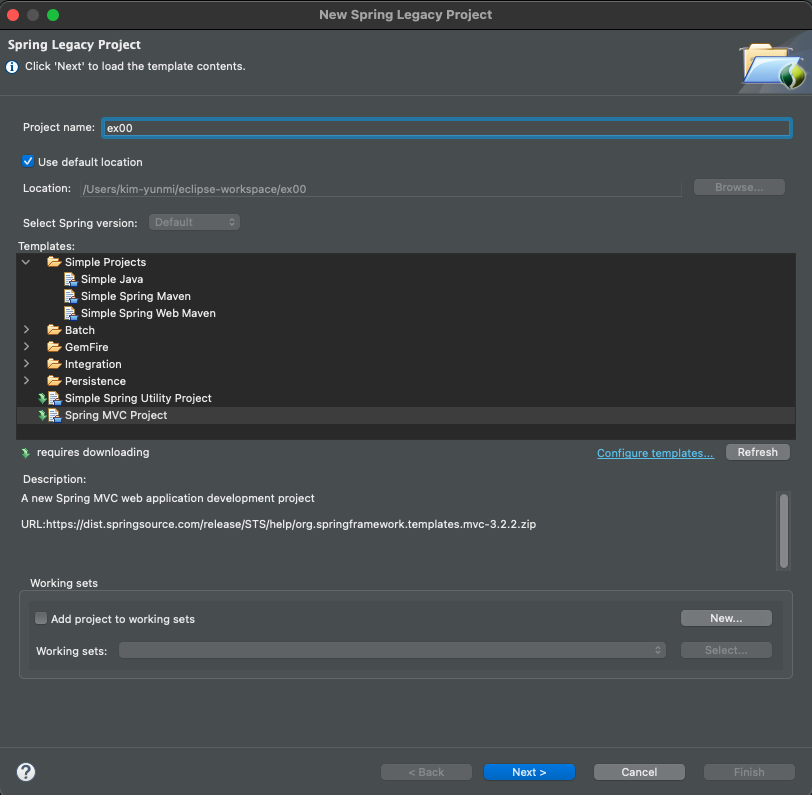Expand the GemFire templates folder
This screenshot has width=812, height=795.
coord(26,347)
